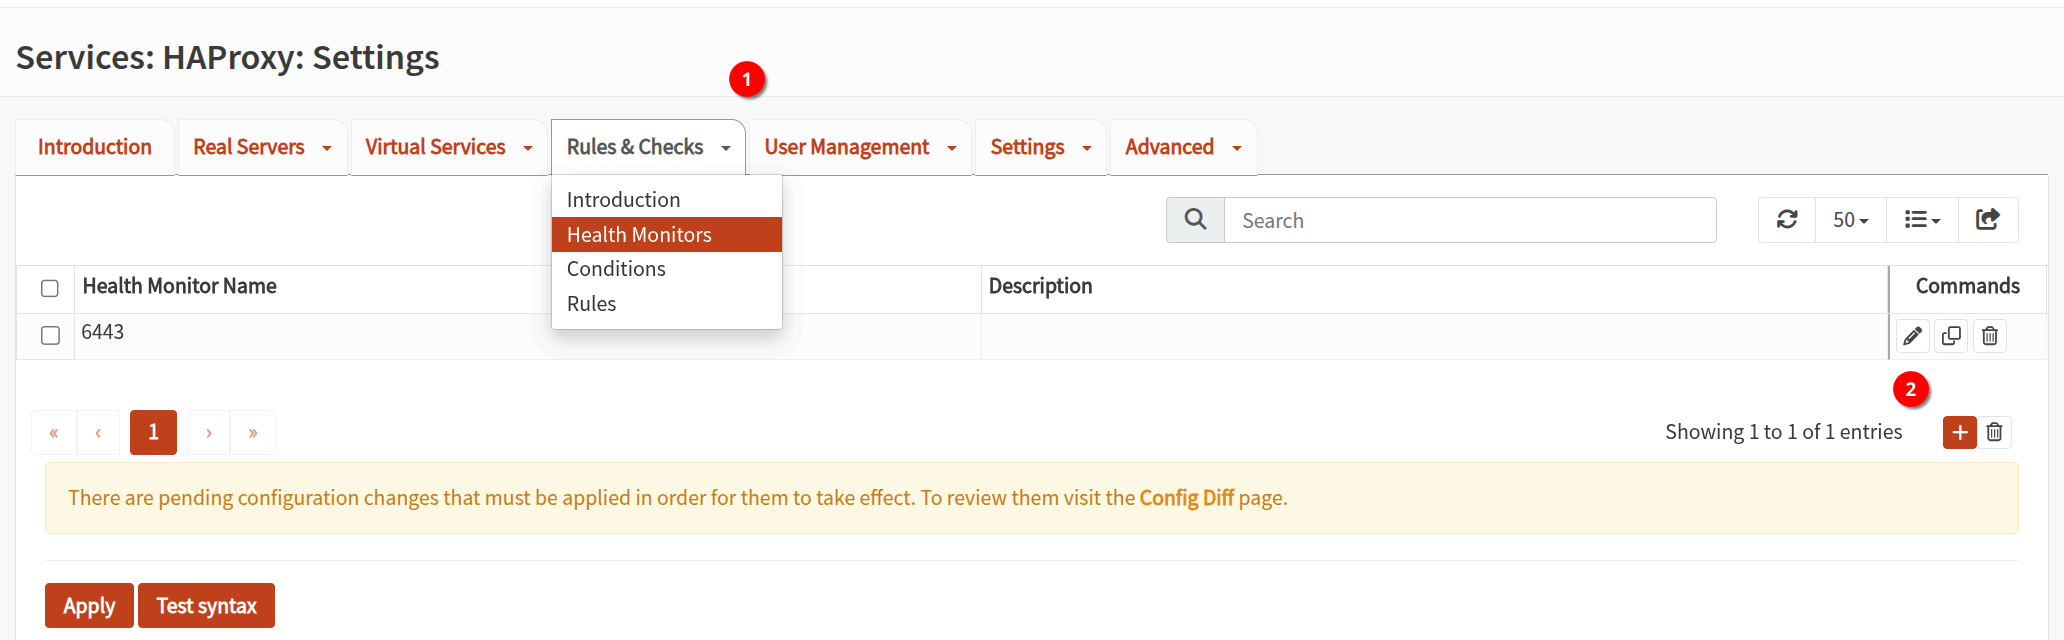Image resolution: width=2064 pixels, height=640 pixels.
Task: Click the magnifier search icon
Action: click(x=1195, y=220)
